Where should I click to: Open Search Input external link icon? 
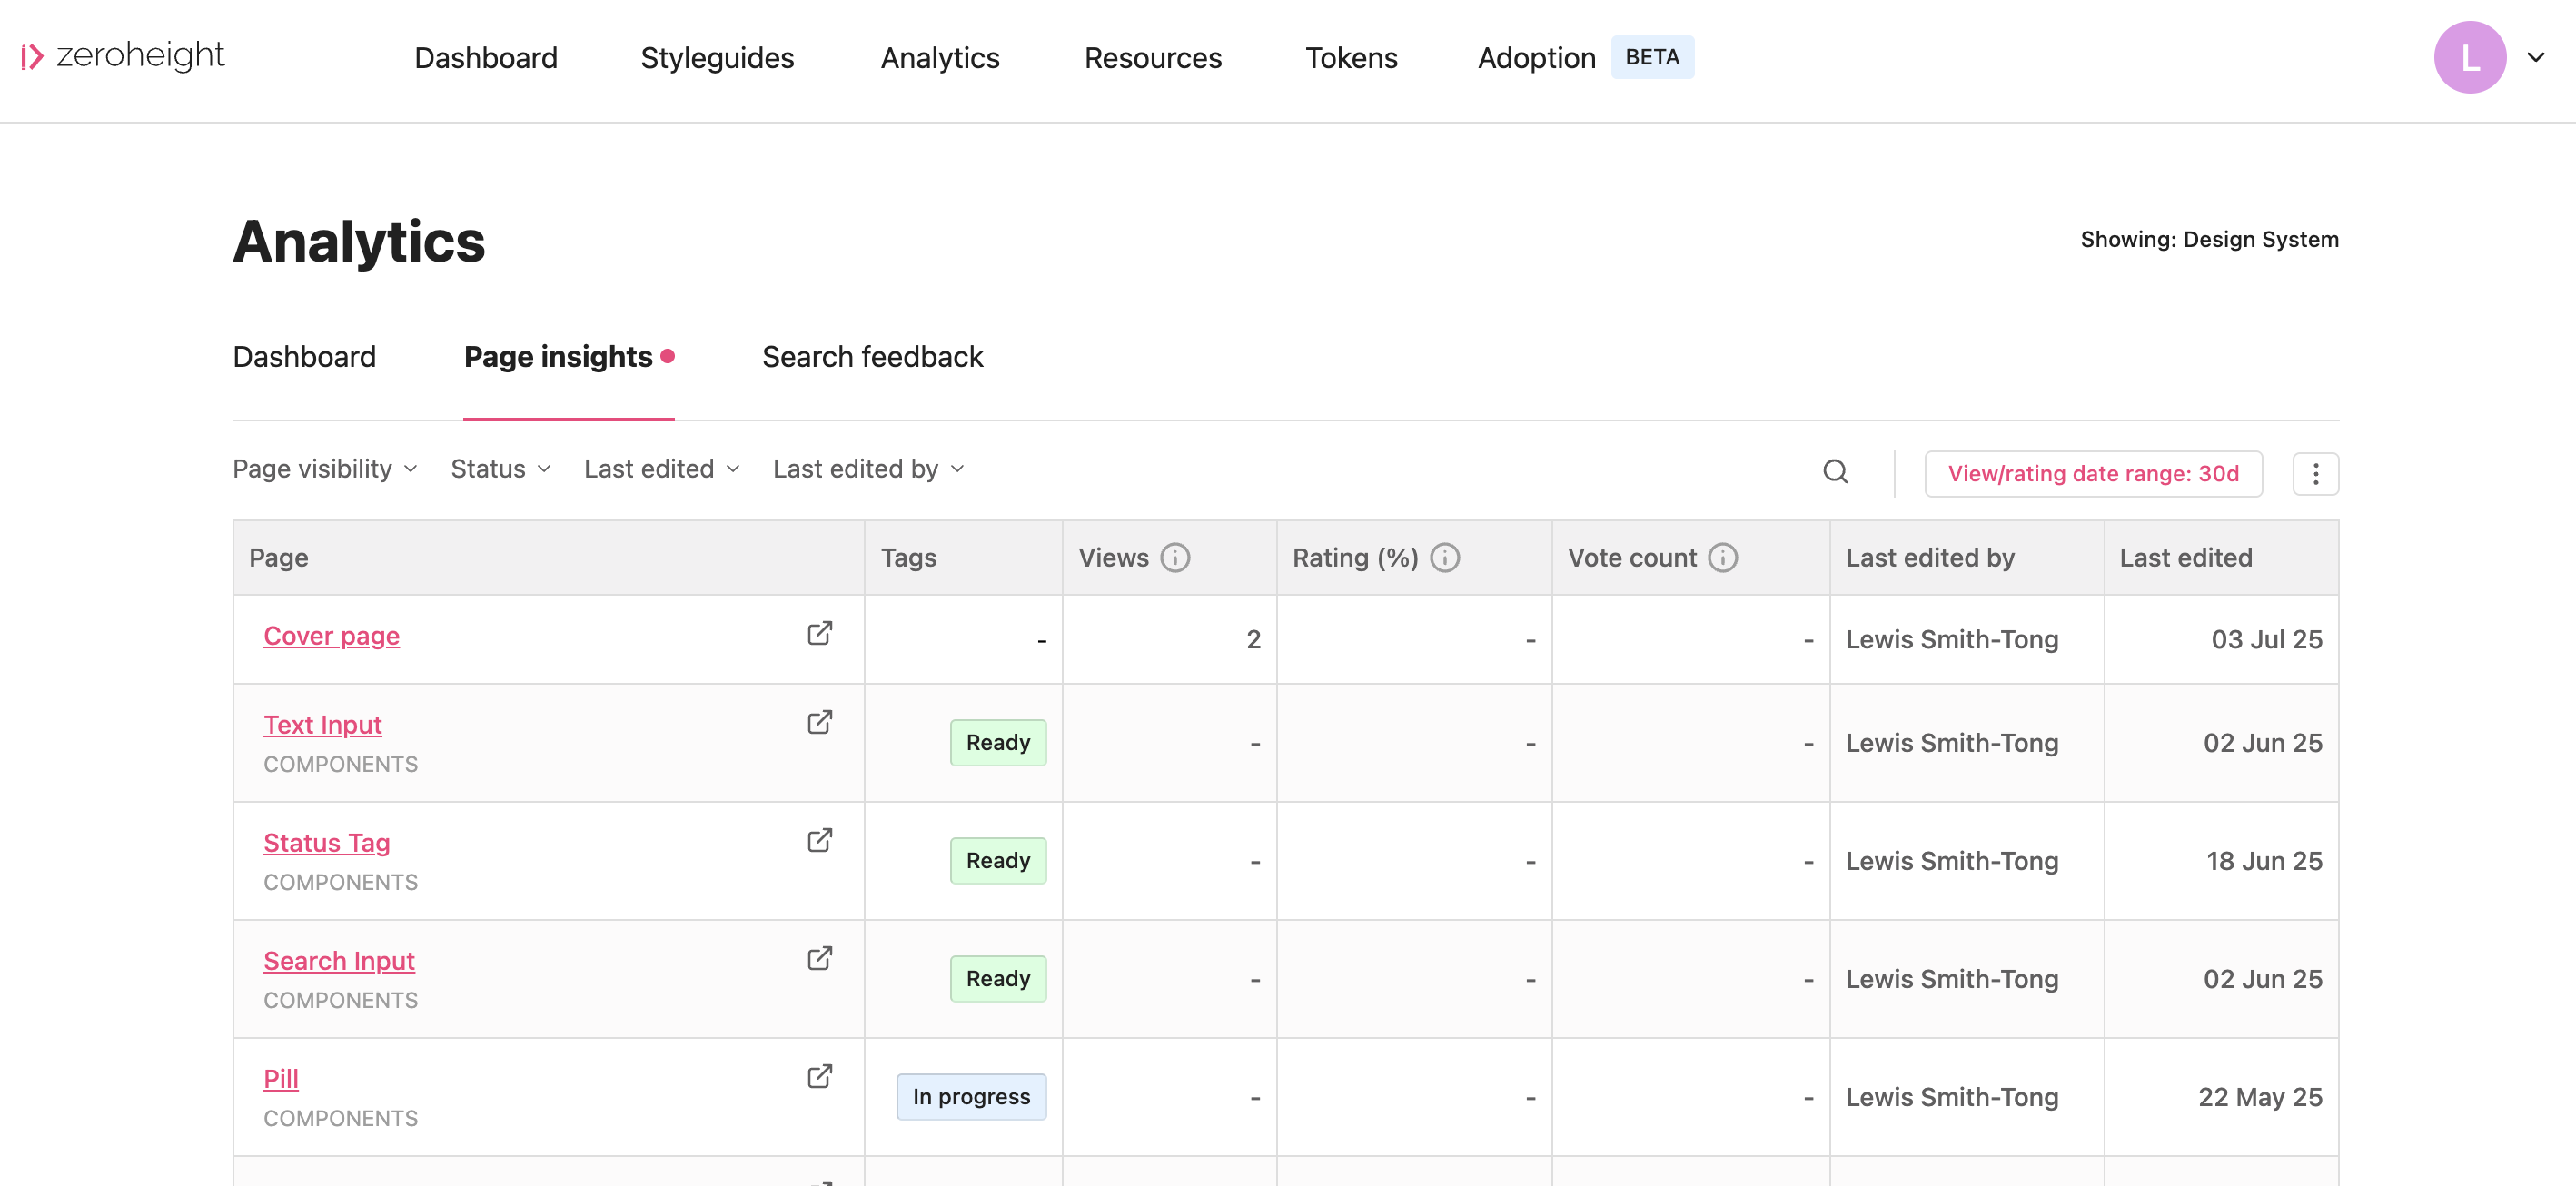coord(820,959)
